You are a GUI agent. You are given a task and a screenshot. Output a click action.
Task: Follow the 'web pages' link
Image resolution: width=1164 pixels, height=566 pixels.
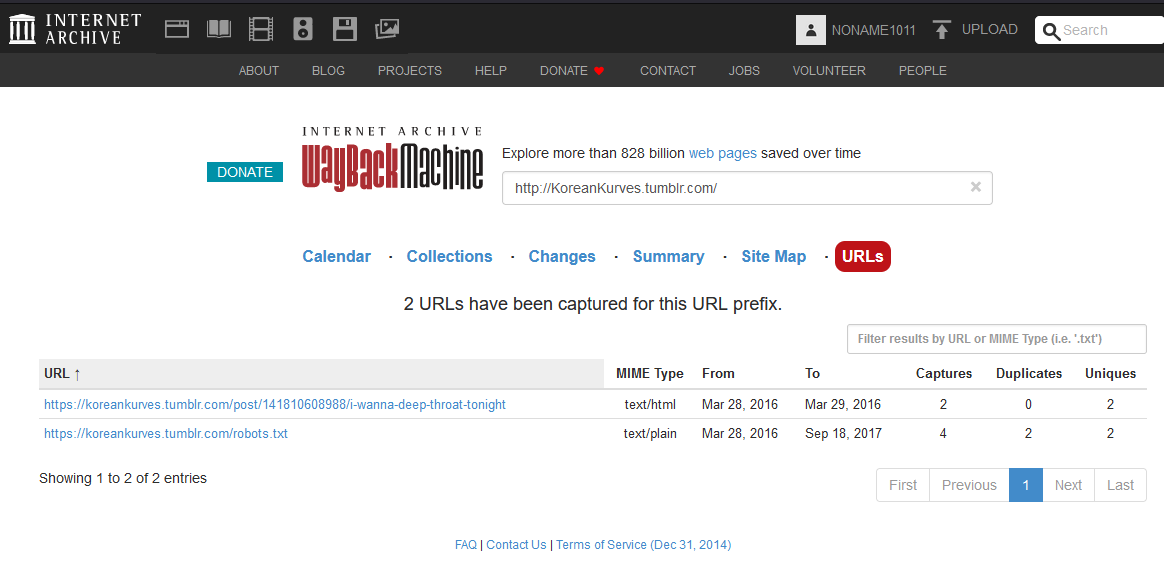(x=722, y=154)
